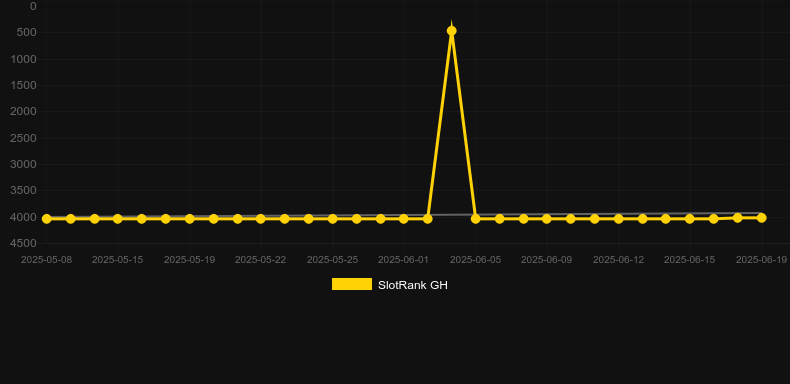The image size is (790, 384).
Task: Select the data point for 2025-06-05
Action: (476, 219)
